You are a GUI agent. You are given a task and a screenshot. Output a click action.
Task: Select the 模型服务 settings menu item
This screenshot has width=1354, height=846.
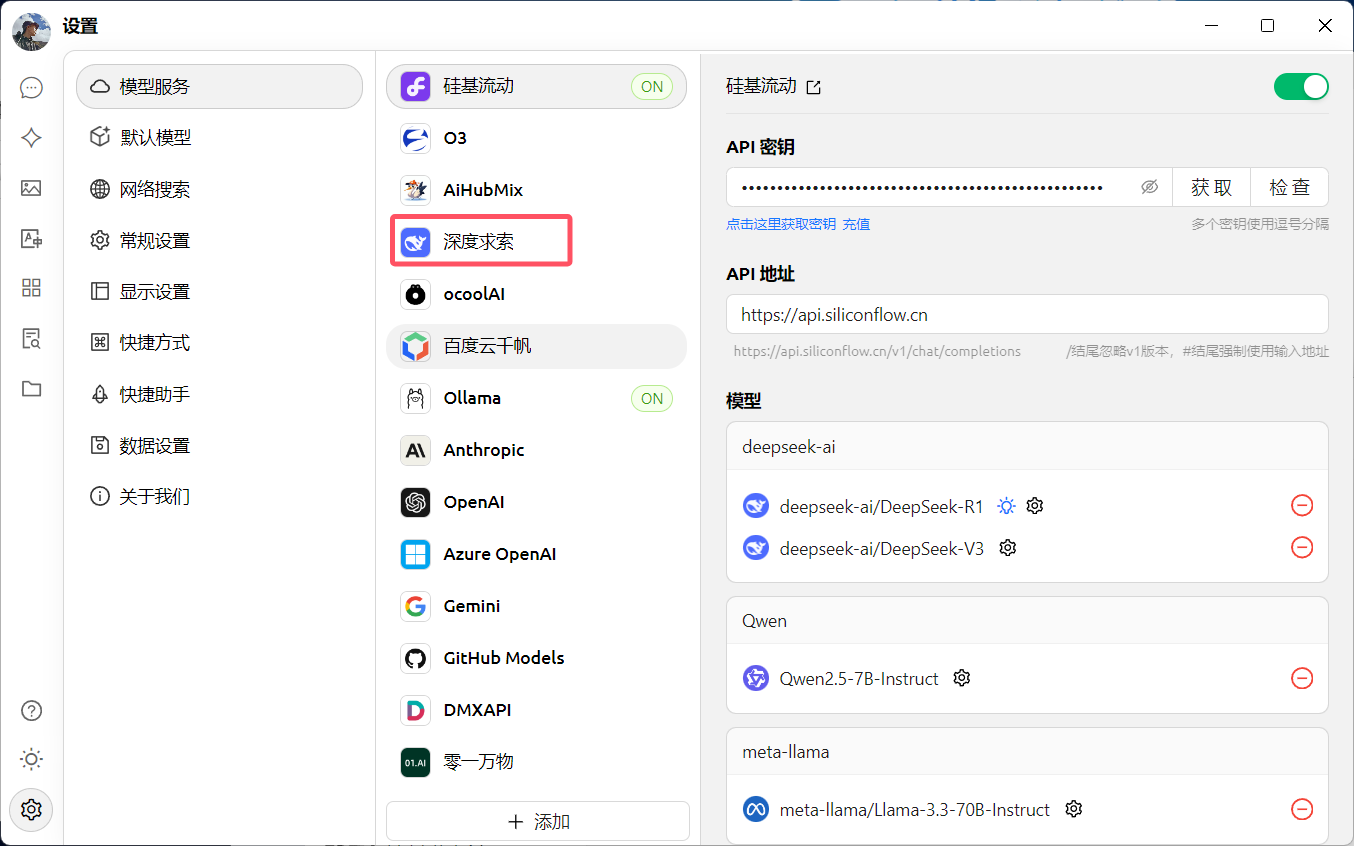(x=219, y=87)
